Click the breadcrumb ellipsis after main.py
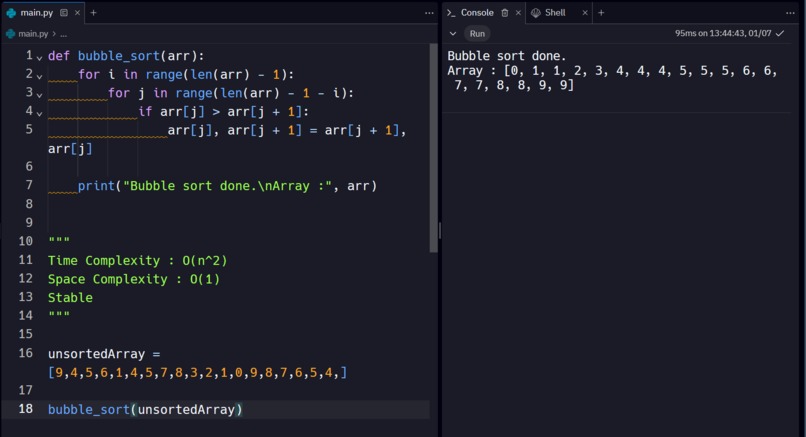 coord(64,34)
